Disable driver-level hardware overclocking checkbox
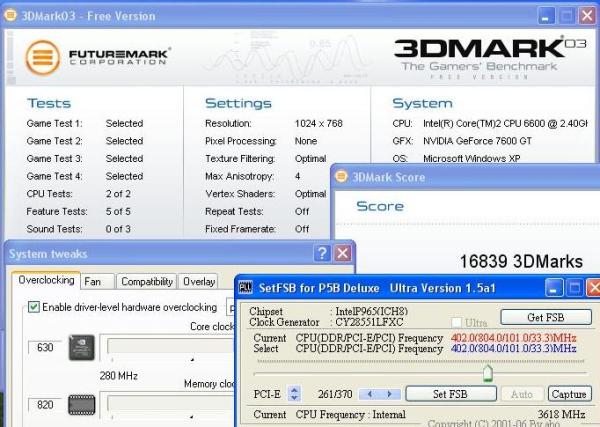 tap(34, 307)
